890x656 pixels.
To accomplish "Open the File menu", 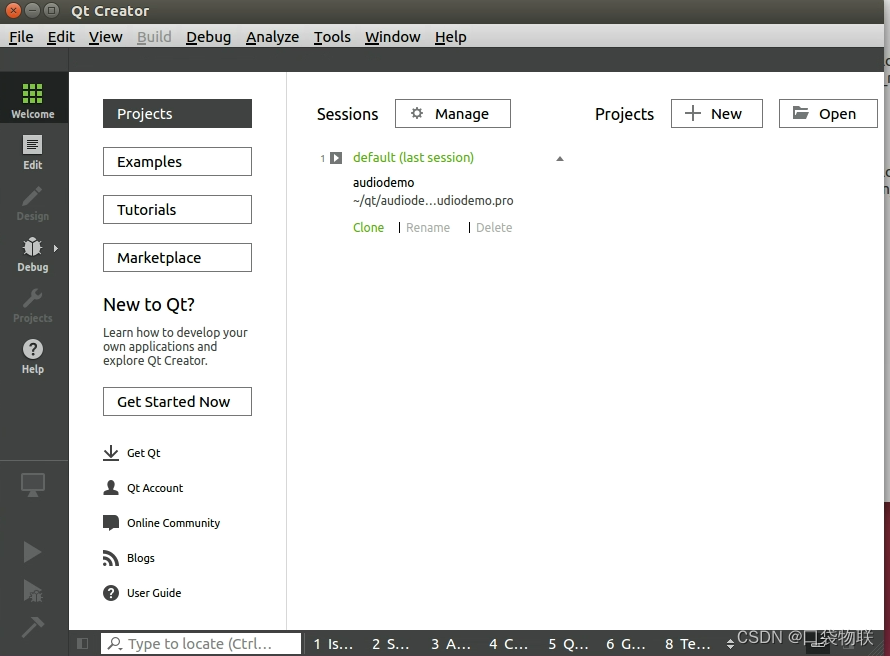I will 21,37.
